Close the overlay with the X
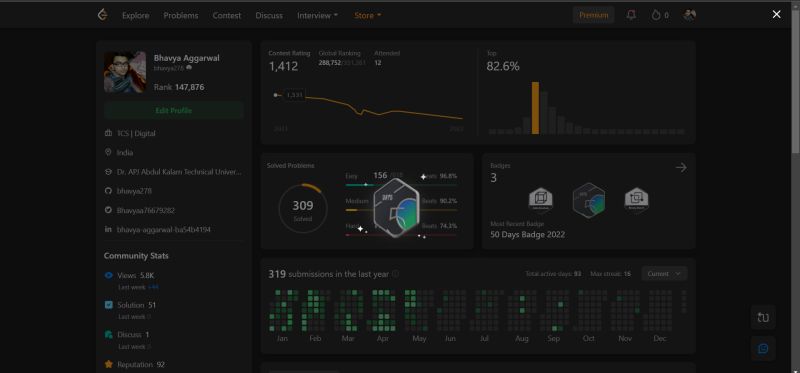800x373 pixels. tap(776, 14)
